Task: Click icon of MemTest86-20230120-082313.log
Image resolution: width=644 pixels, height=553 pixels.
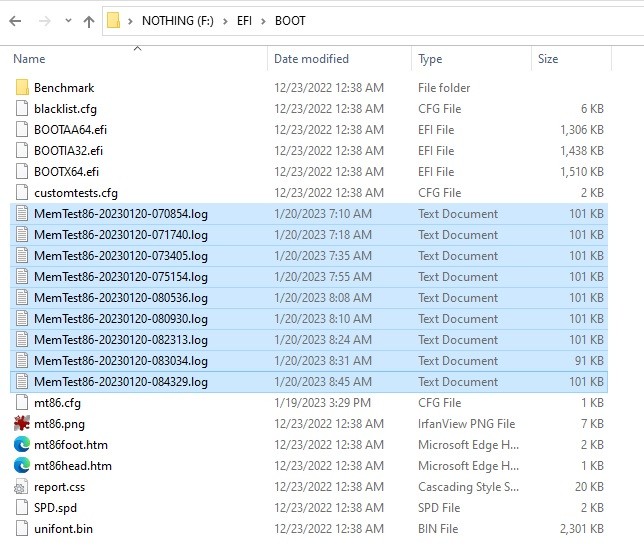Action: [22, 339]
